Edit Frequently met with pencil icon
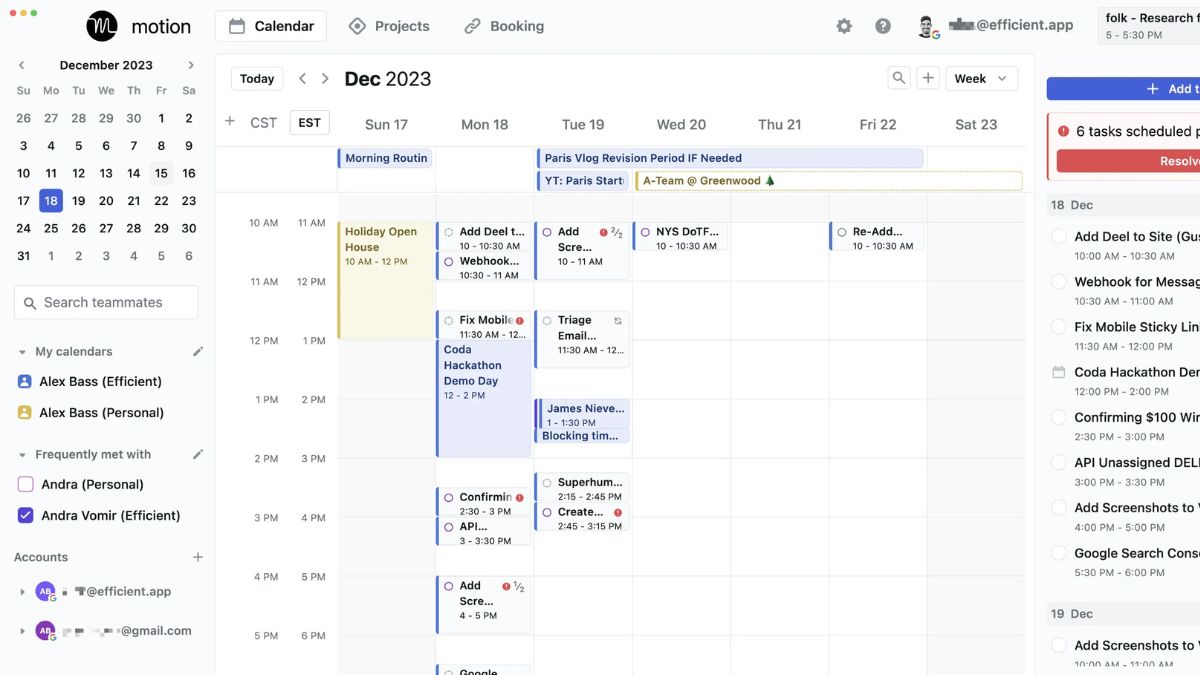Image resolution: width=1200 pixels, height=675 pixels. pyautogui.click(x=198, y=454)
